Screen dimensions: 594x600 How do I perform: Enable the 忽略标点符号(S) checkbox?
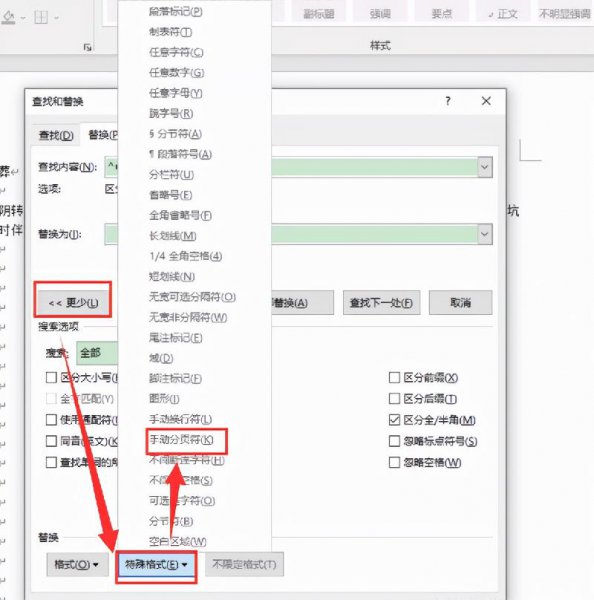(394, 441)
